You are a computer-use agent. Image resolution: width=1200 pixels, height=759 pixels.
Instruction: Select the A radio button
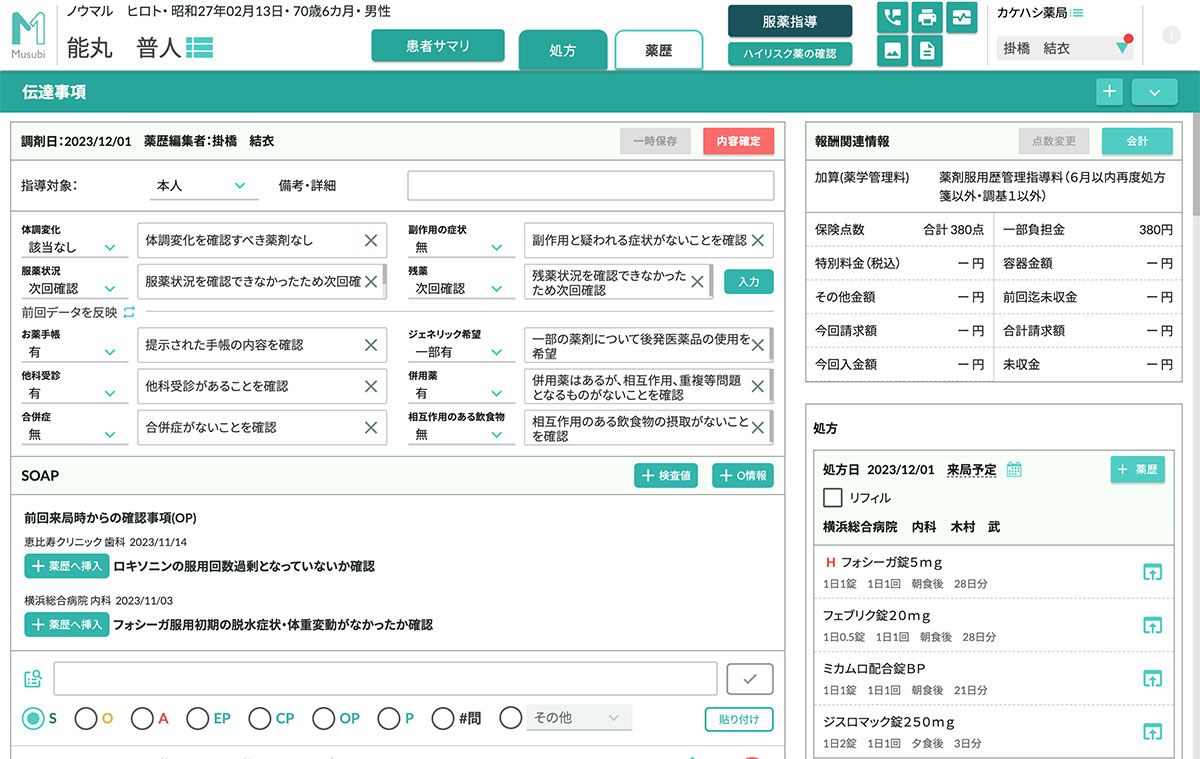click(x=142, y=718)
